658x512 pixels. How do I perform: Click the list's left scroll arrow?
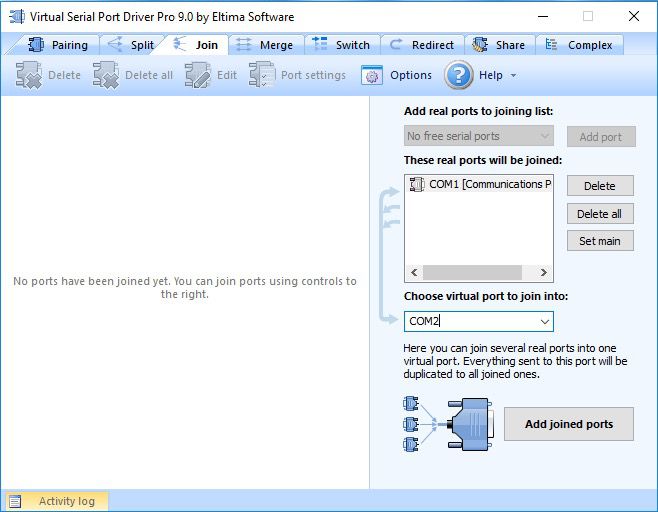pyautogui.click(x=414, y=272)
